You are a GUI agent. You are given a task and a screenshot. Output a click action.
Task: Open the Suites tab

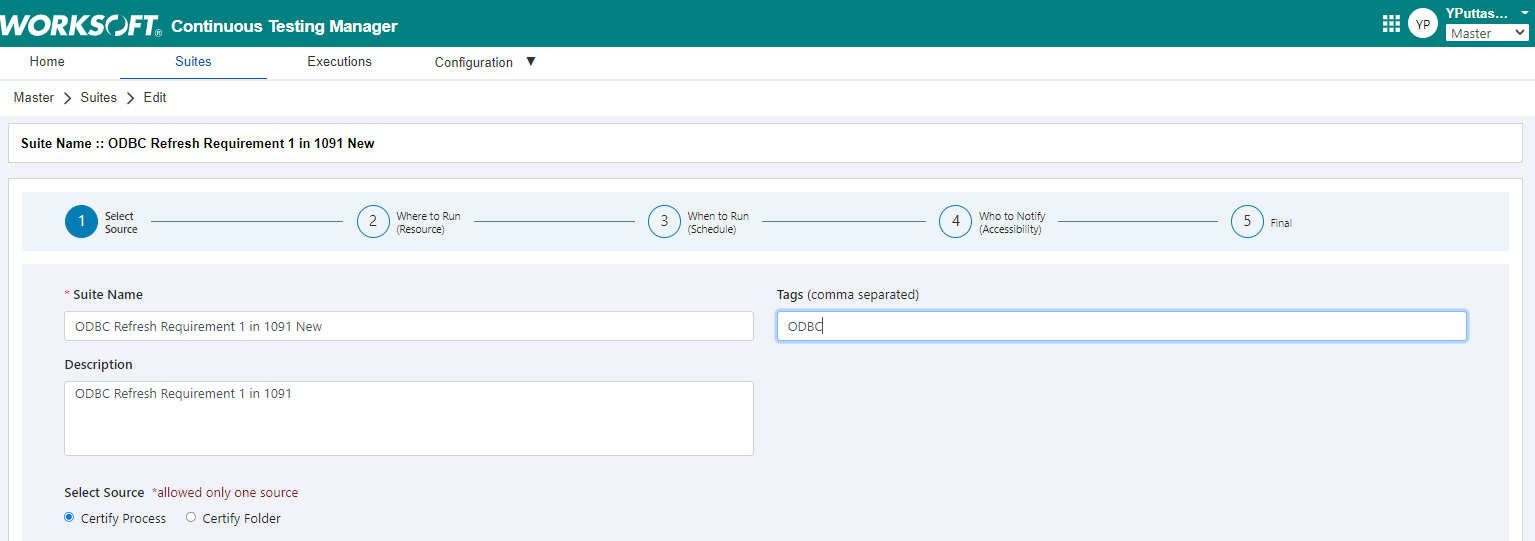point(193,62)
